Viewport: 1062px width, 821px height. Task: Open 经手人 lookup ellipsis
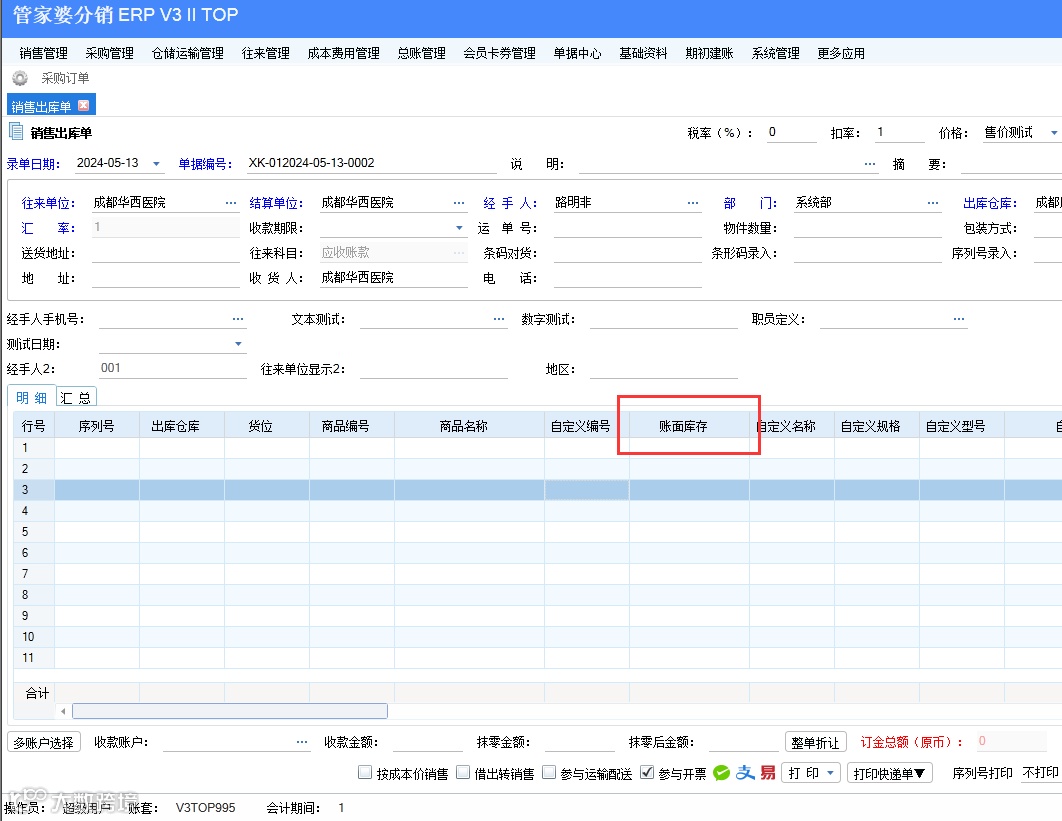click(x=693, y=203)
